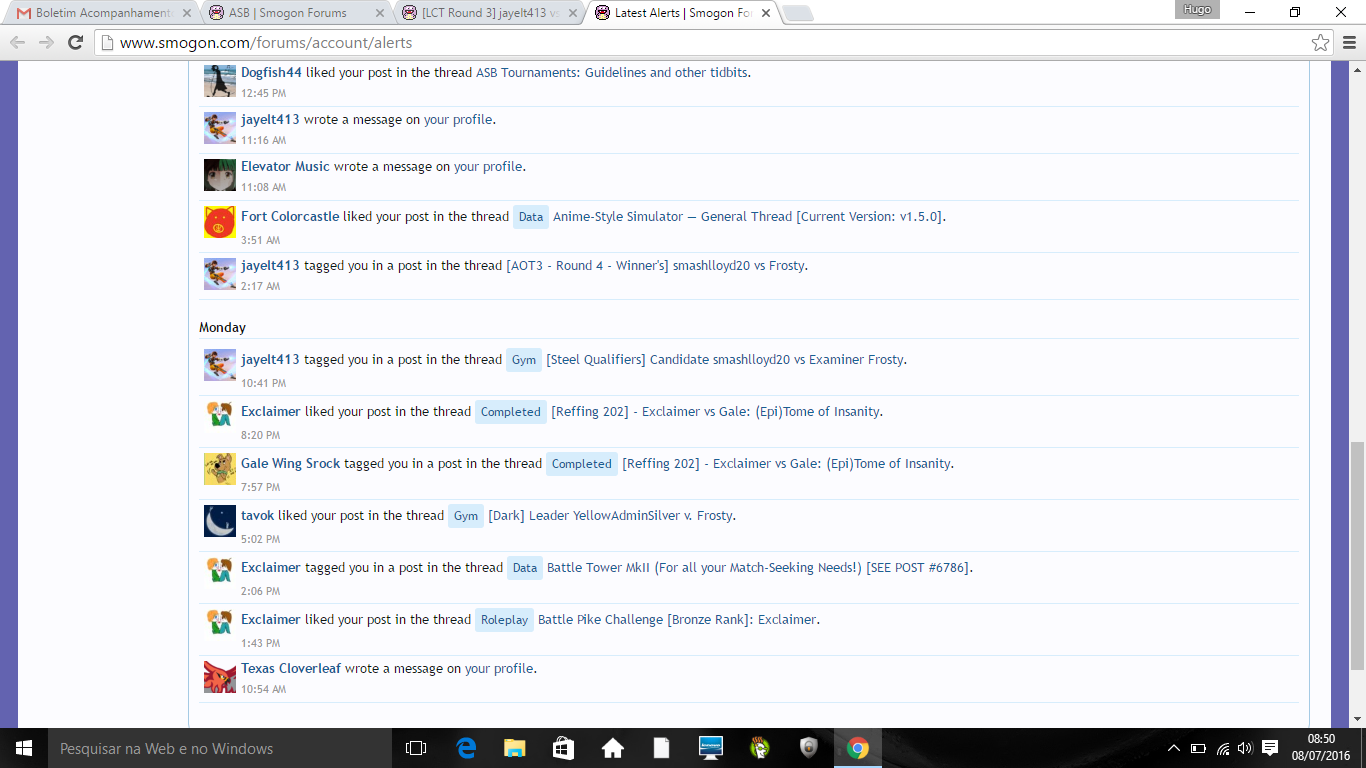Open Microsoft Edge from the taskbar
Image resolution: width=1366 pixels, height=768 pixels.
pyautogui.click(x=466, y=748)
